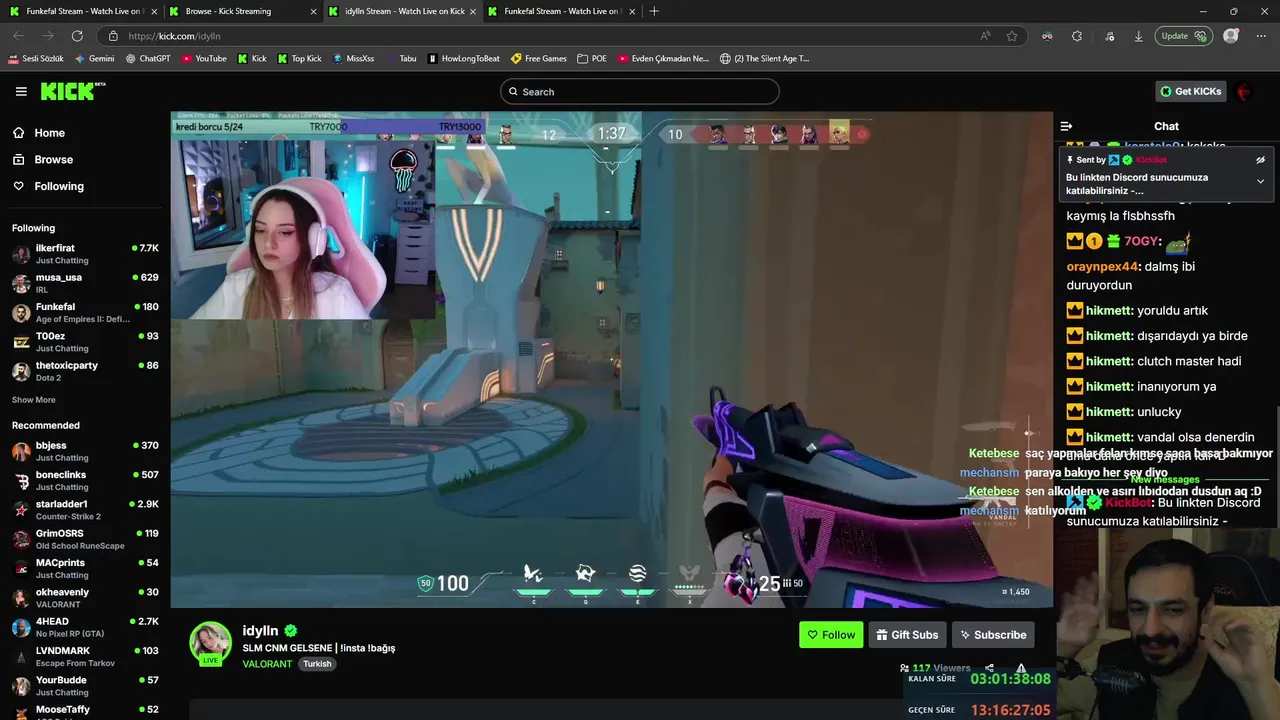The height and width of the screenshot is (720, 1280).
Task: Collapse the chat panel
Action: (1066, 126)
